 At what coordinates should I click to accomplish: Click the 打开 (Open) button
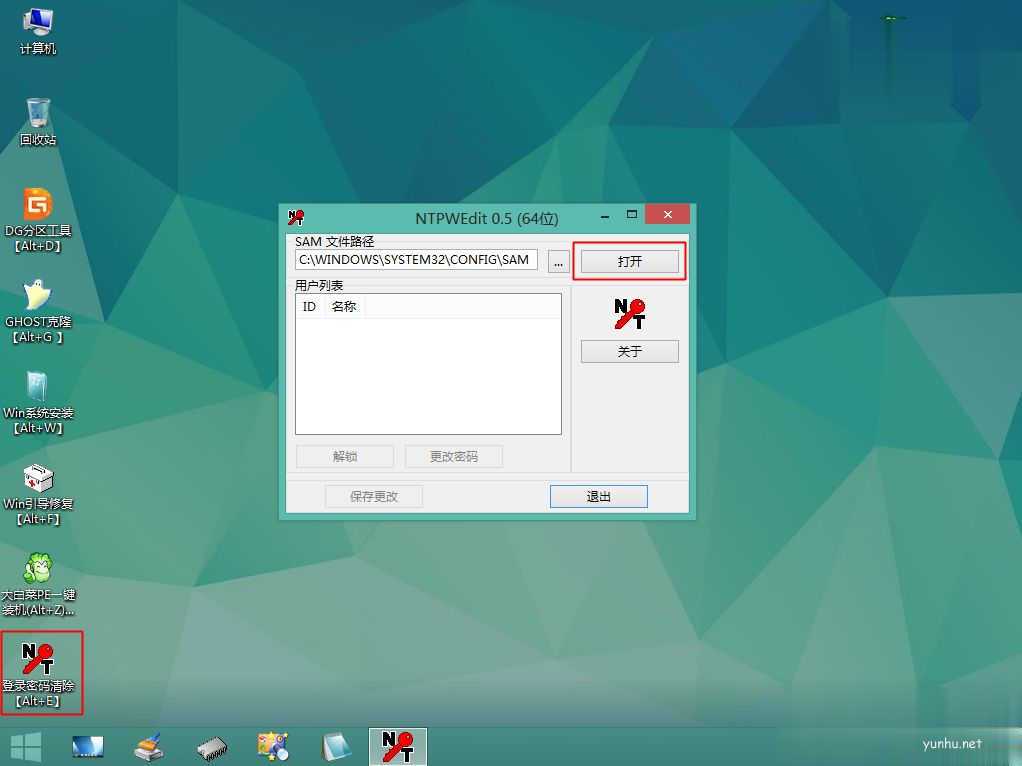[x=628, y=260]
